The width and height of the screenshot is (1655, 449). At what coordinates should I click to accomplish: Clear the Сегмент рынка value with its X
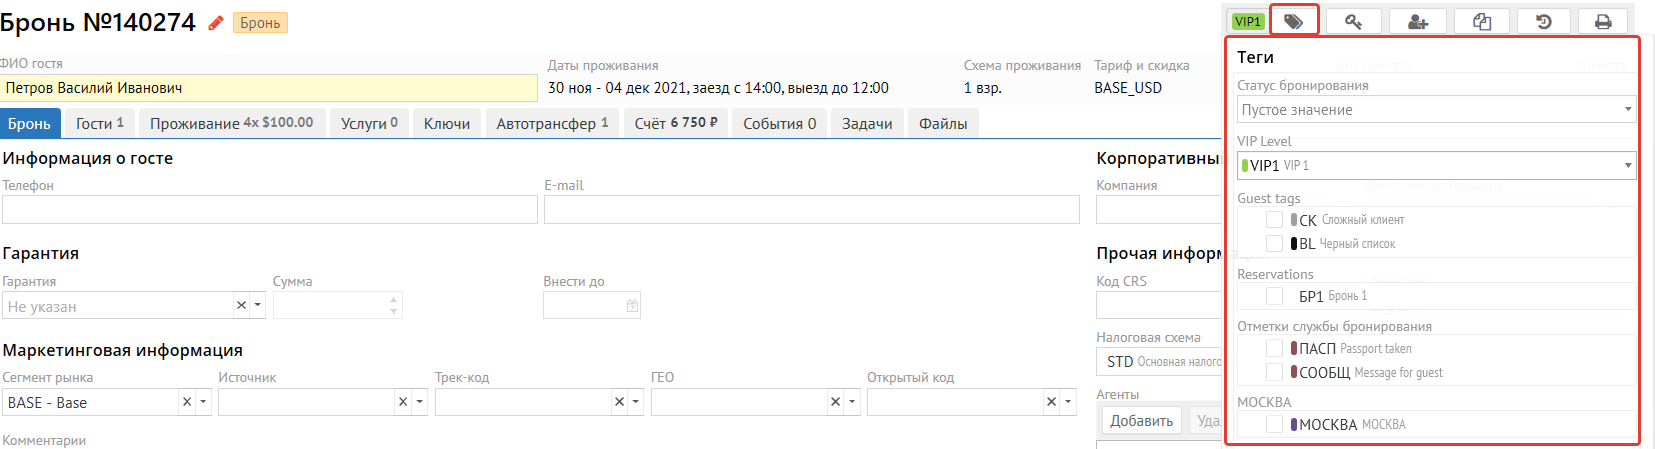[x=187, y=402]
